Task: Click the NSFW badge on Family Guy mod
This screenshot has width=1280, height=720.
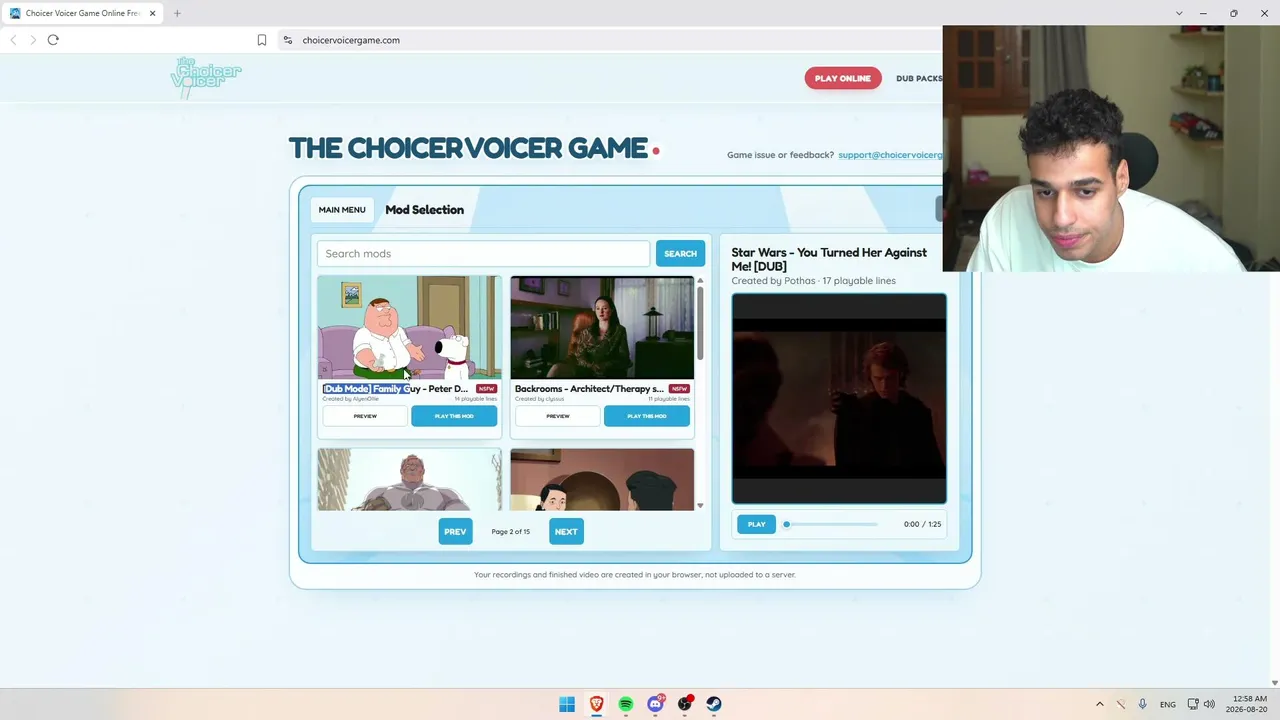Action: click(486, 389)
